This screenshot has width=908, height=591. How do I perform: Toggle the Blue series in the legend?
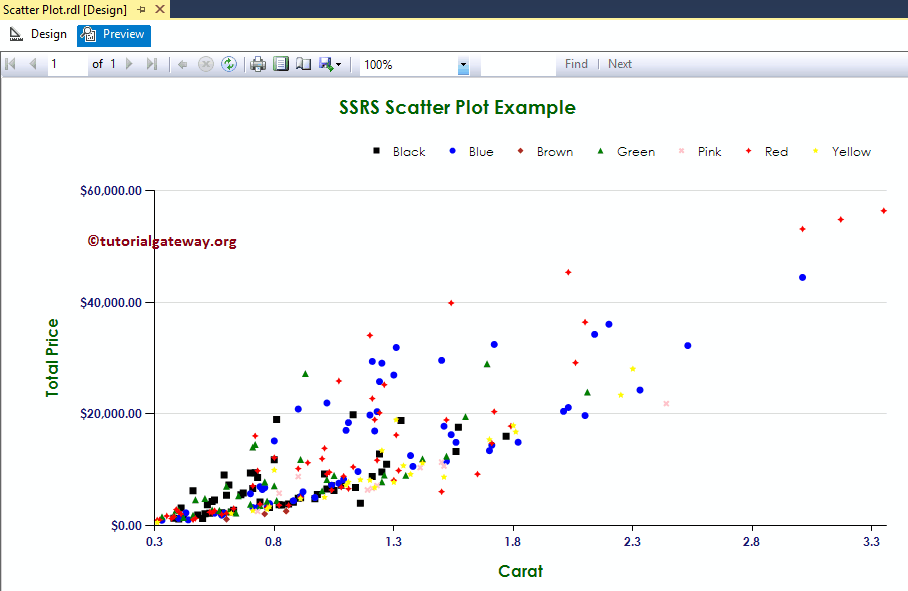478,151
